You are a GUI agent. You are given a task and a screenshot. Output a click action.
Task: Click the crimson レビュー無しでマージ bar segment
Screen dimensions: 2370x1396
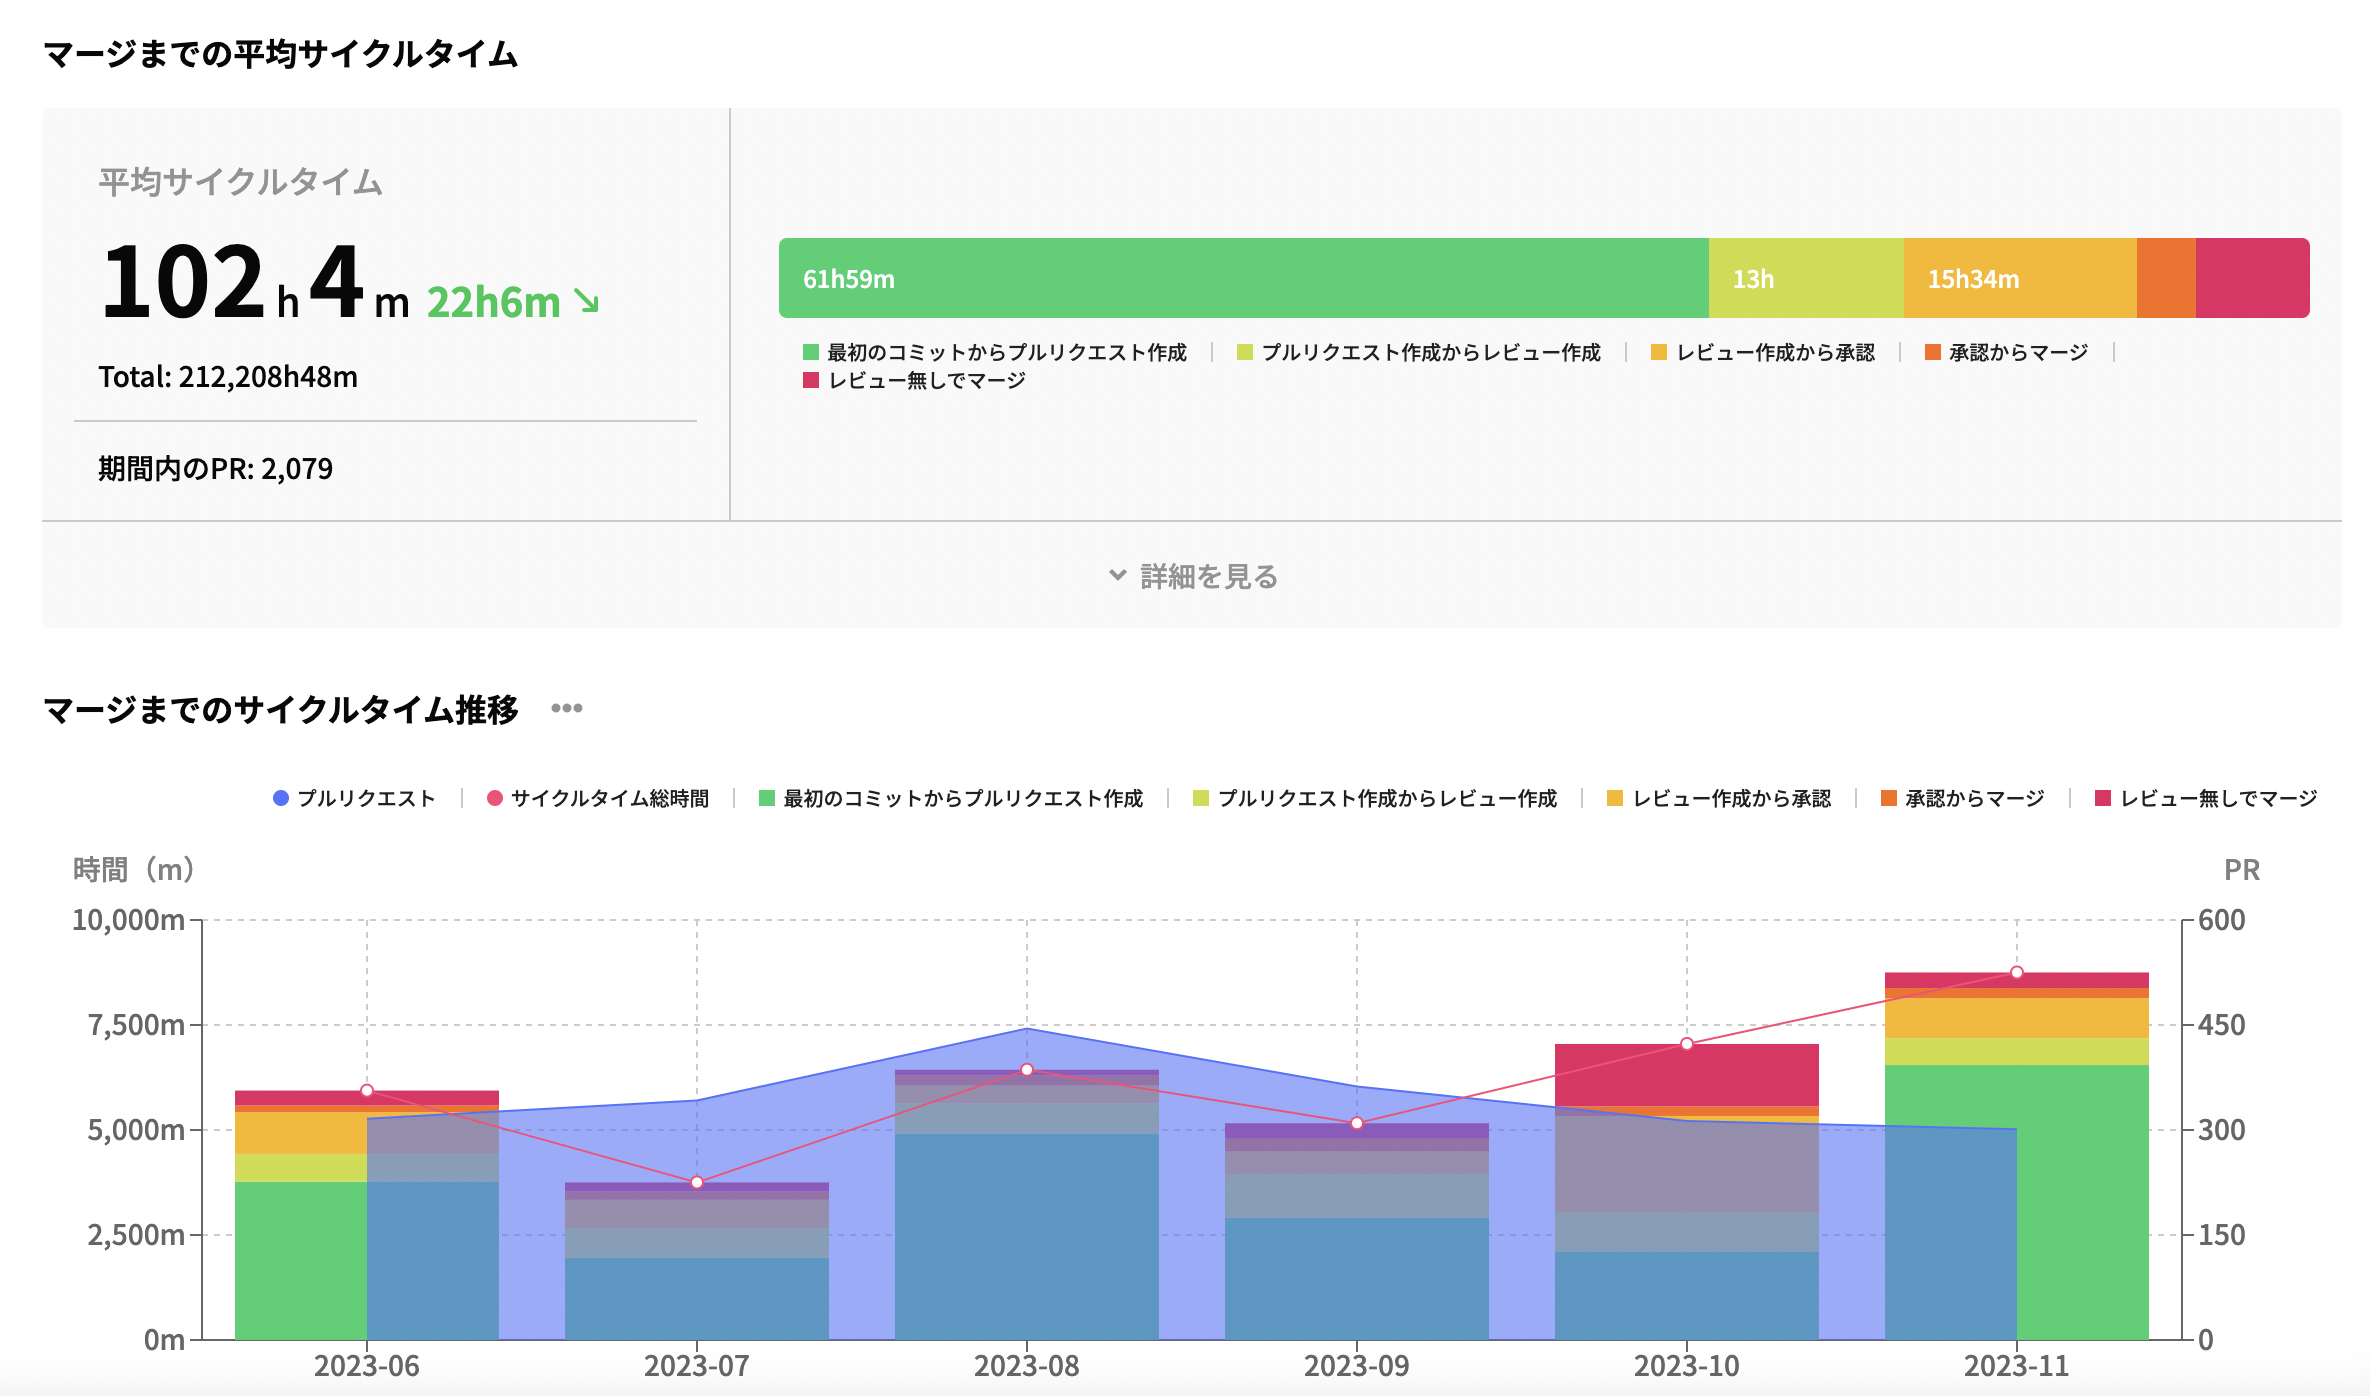(x=2251, y=279)
